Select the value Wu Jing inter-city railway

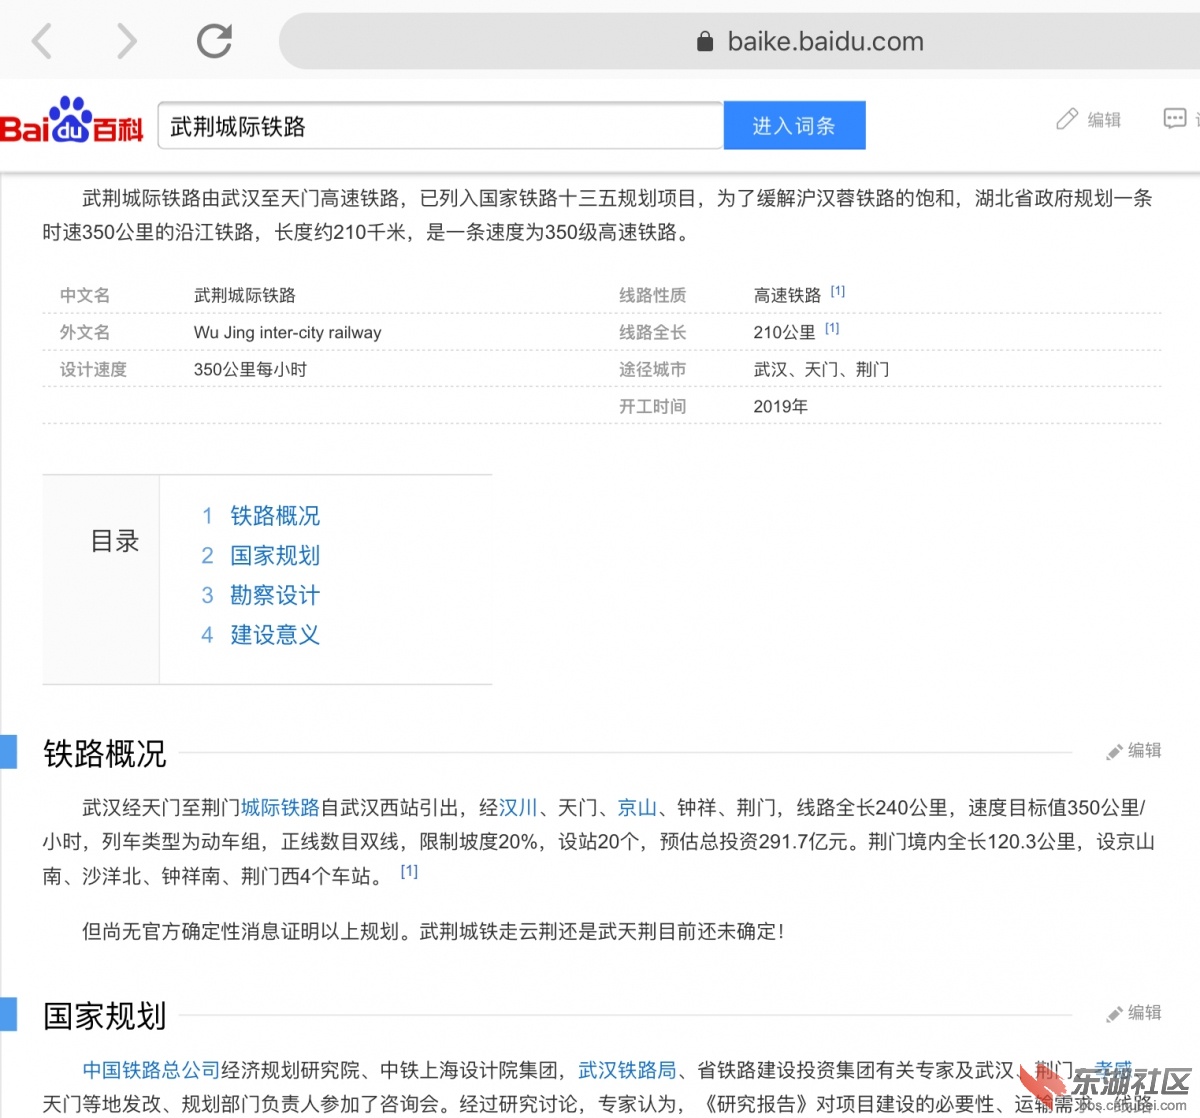point(288,333)
